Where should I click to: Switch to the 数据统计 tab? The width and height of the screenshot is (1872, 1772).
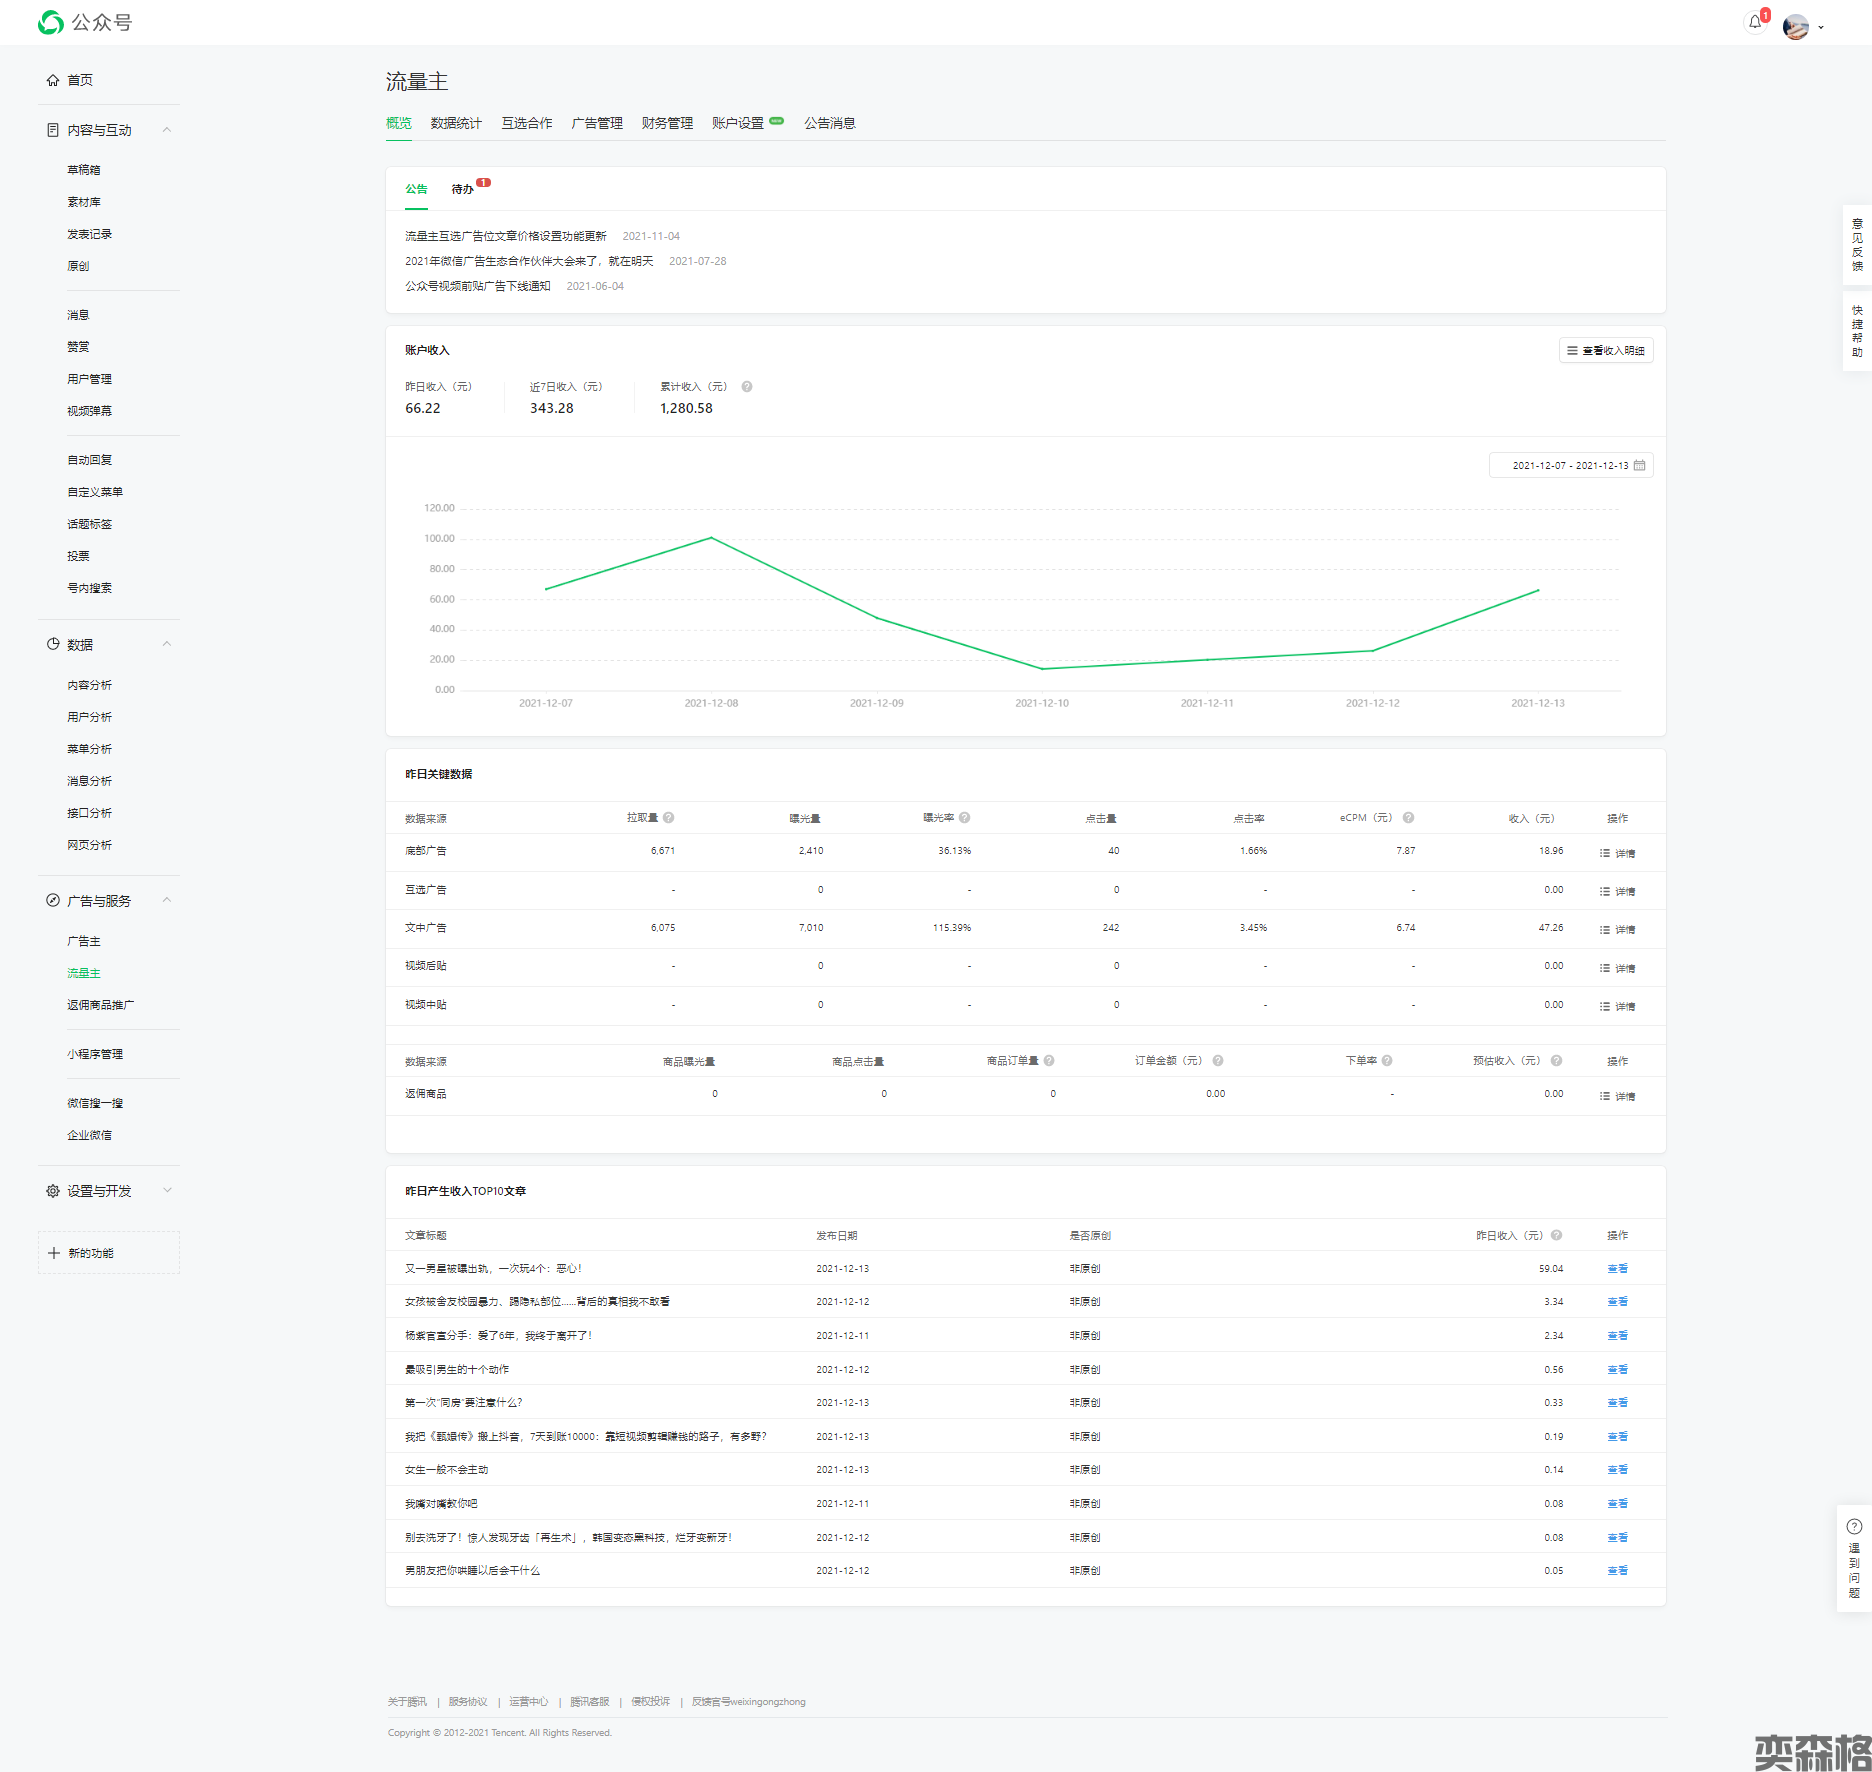456,123
